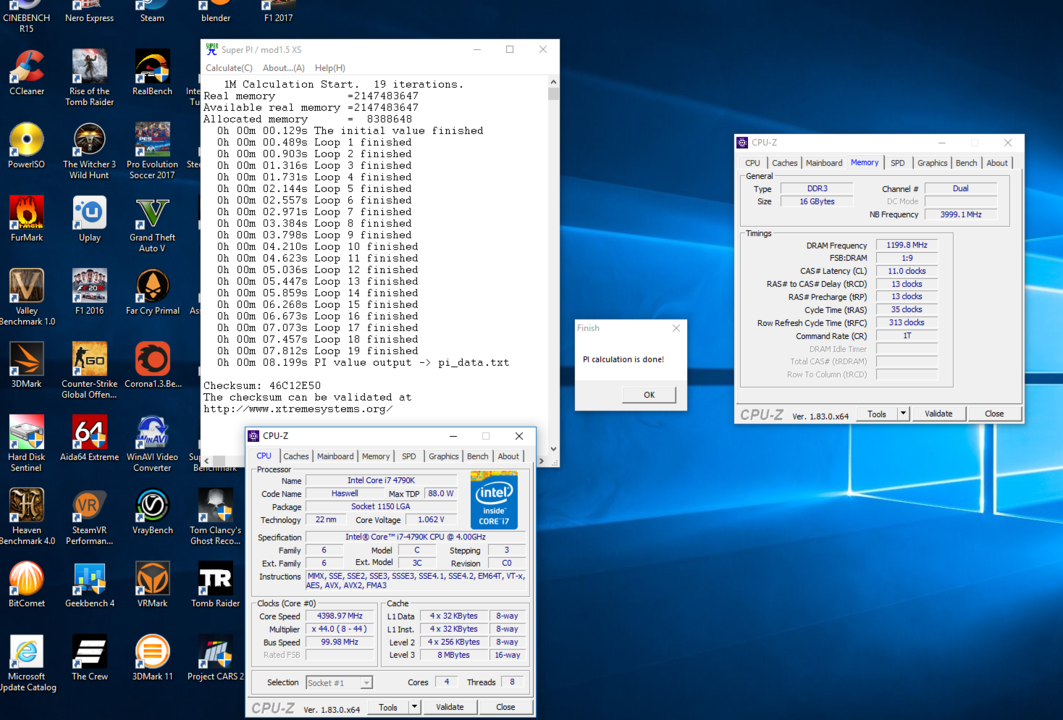
Task: Open About...(A) menu in Super PI
Action: (x=283, y=68)
